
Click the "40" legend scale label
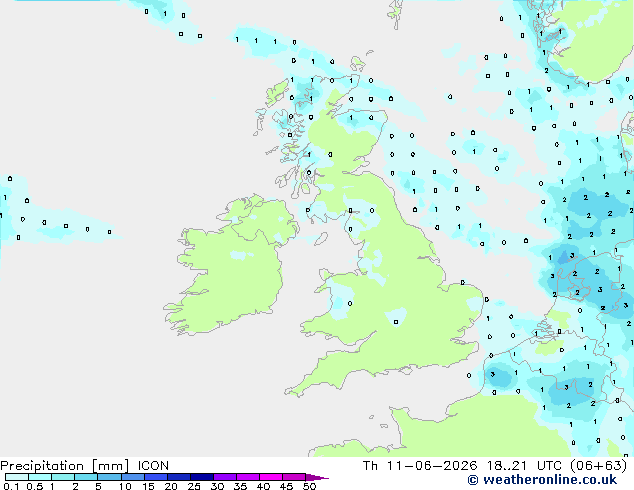[263, 486]
